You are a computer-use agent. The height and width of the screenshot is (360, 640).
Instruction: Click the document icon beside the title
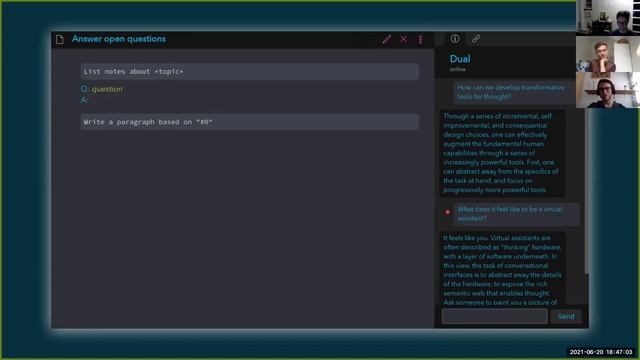(x=60, y=39)
